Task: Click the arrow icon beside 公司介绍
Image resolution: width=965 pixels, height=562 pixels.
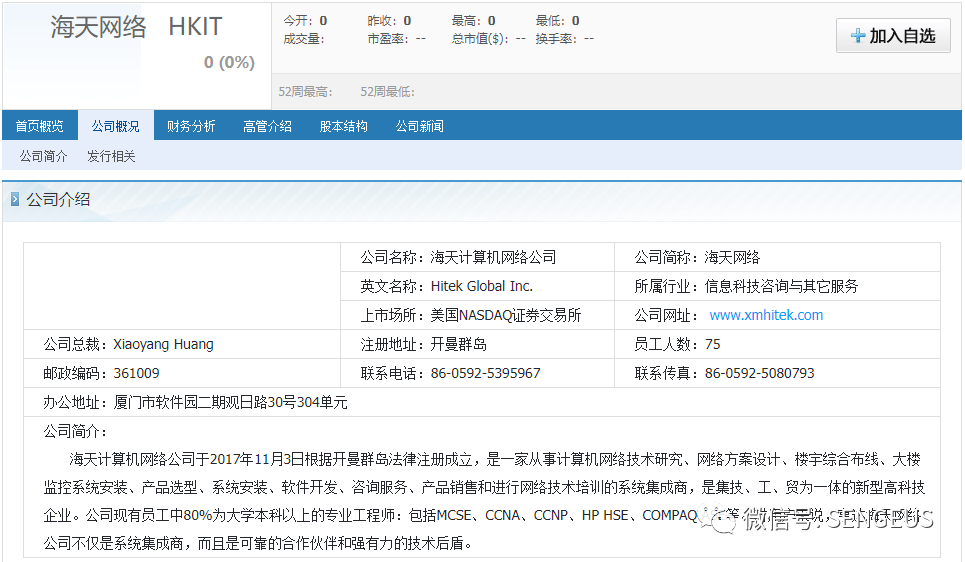Action: (x=15, y=199)
